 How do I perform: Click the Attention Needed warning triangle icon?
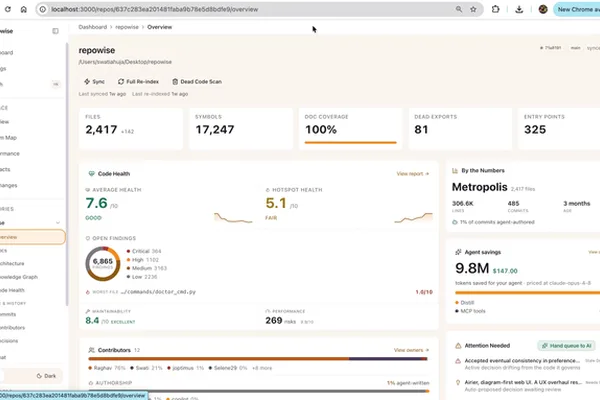[x=458, y=346]
